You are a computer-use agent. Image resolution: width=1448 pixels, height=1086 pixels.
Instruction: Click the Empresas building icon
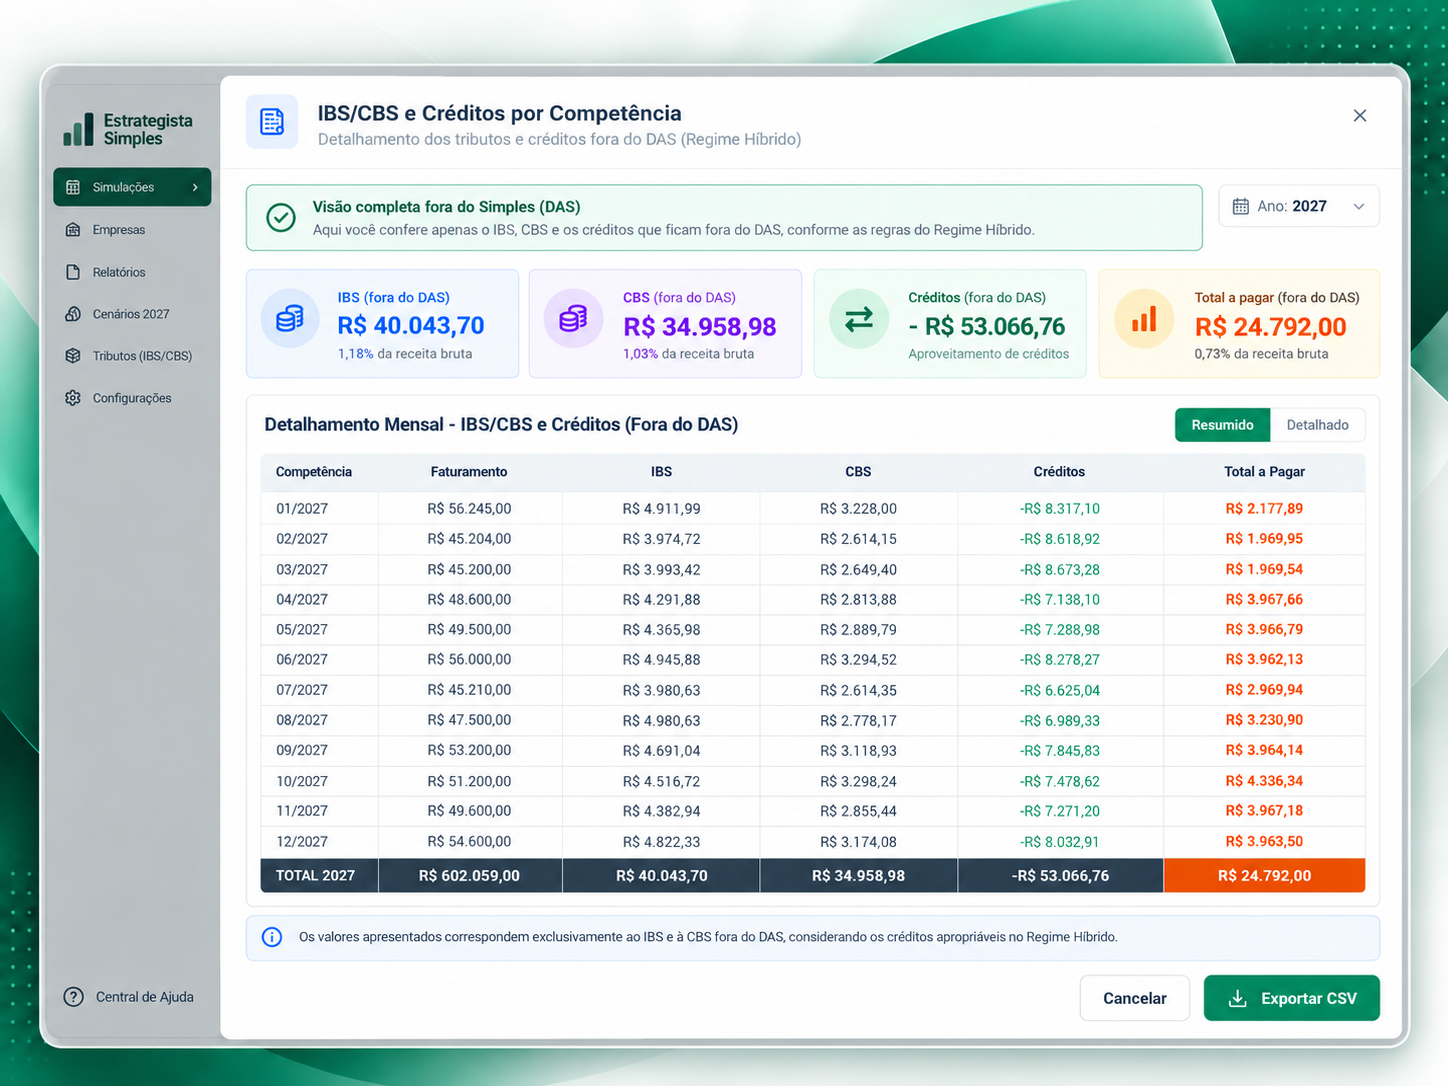tap(73, 230)
